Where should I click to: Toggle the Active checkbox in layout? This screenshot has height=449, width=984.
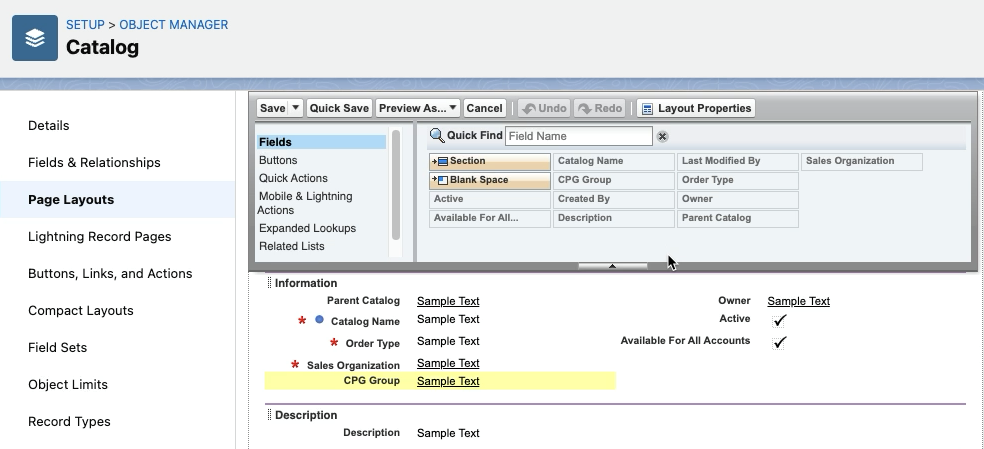point(780,320)
